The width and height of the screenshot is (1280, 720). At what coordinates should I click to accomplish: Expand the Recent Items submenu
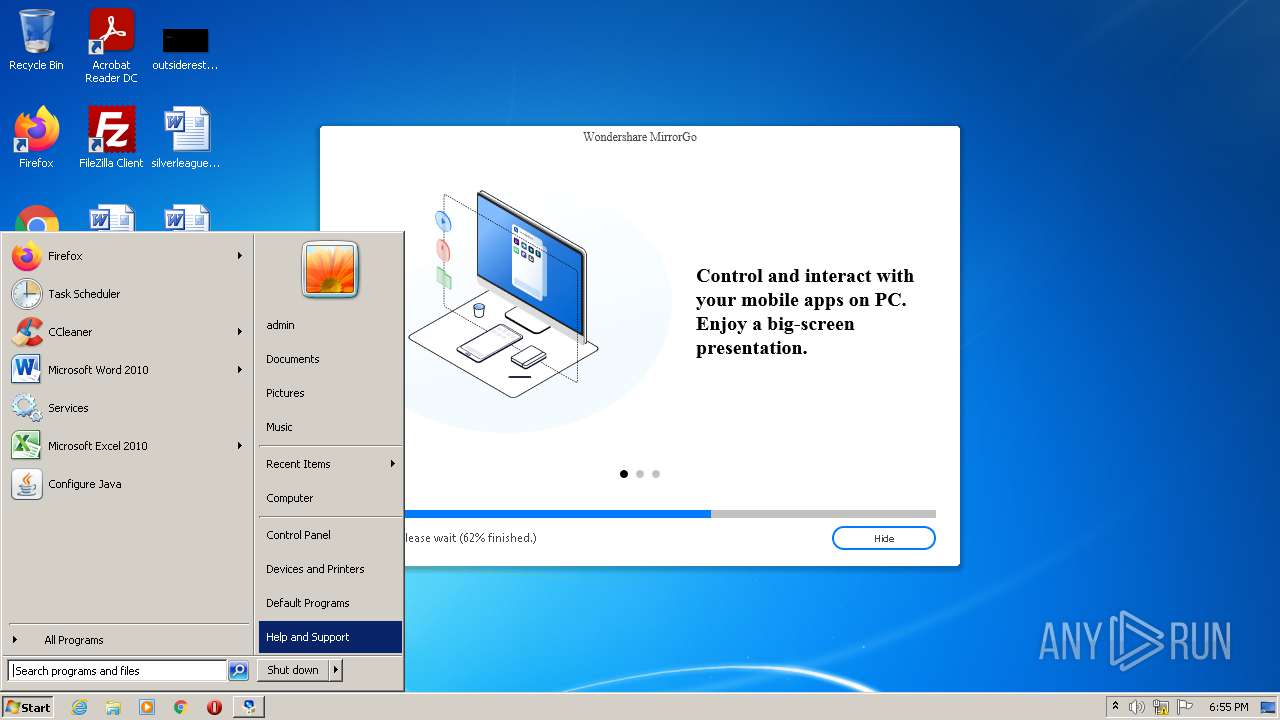pyautogui.click(x=330, y=464)
